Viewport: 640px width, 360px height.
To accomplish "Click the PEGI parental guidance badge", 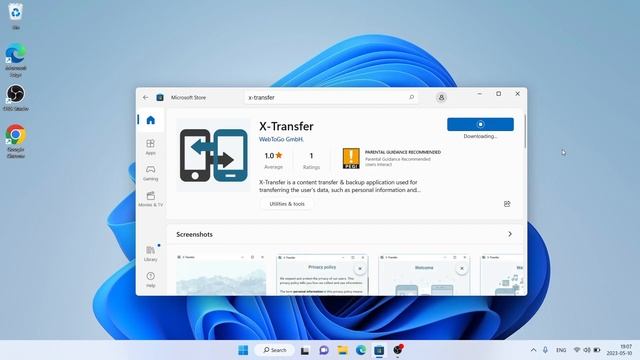I will pos(351,158).
